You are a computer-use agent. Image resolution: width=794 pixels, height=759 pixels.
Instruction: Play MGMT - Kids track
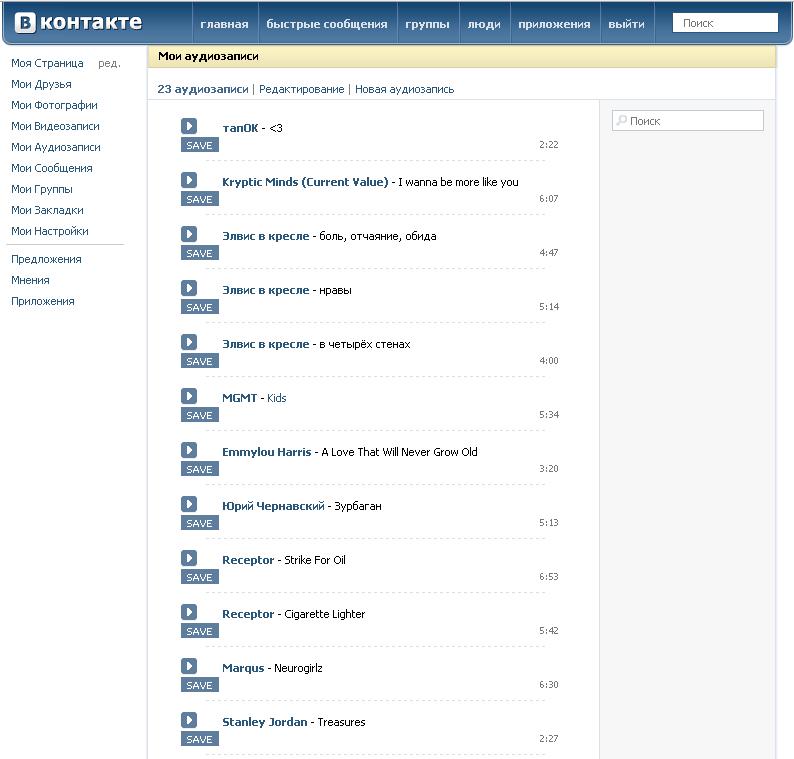click(x=189, y=396)
